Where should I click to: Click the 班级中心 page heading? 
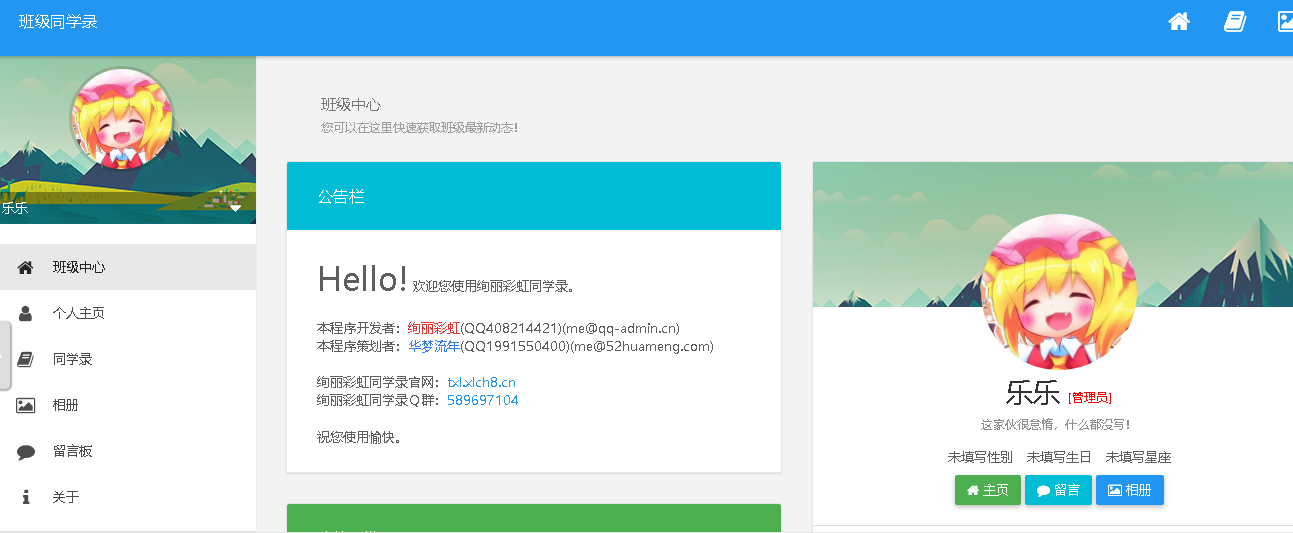tap(350, 104)
